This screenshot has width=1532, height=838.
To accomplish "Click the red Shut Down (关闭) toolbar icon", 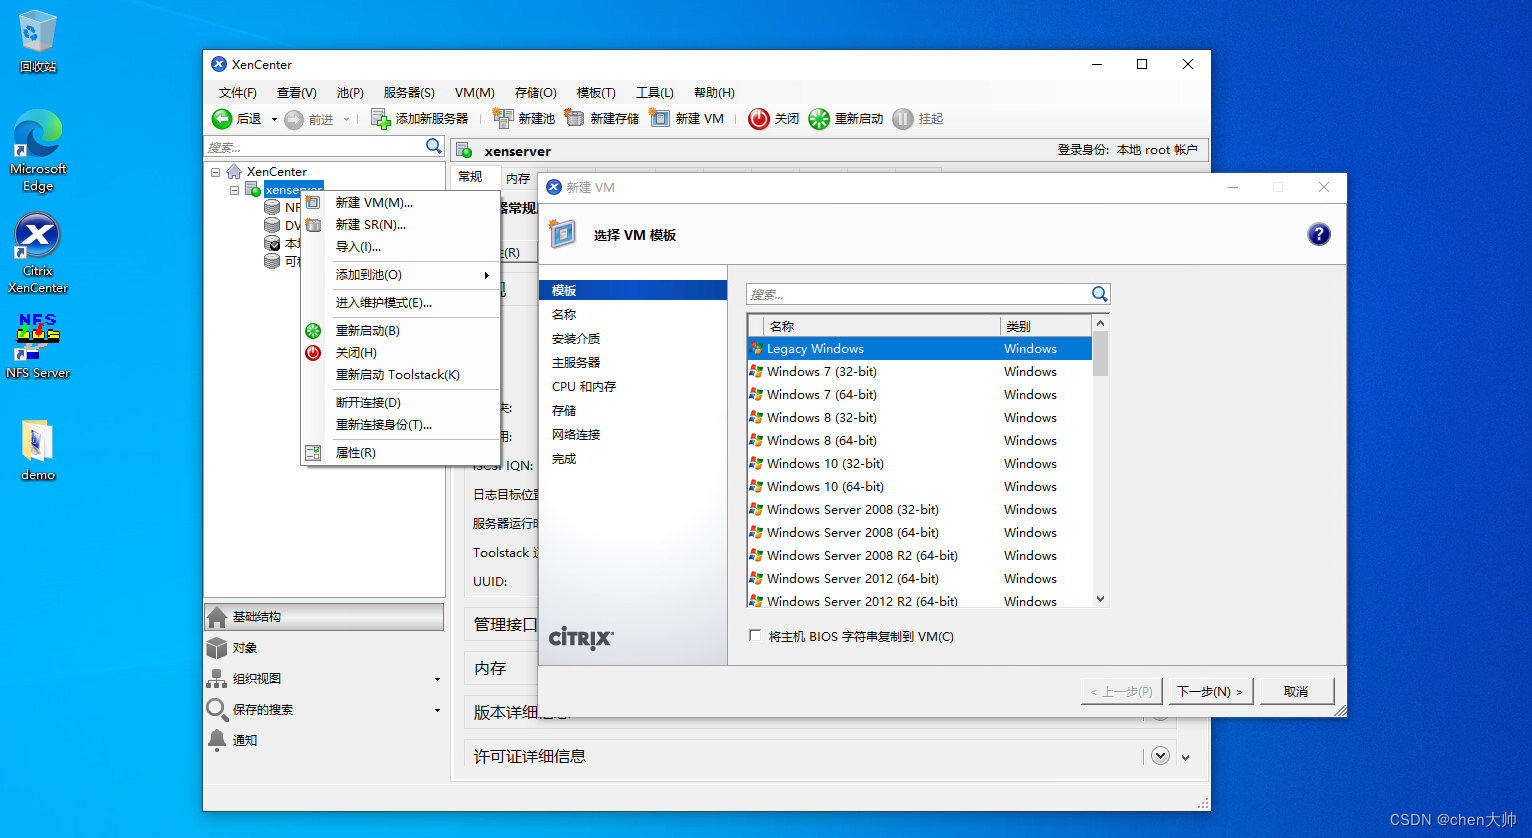I will click(x=759, y=119).
